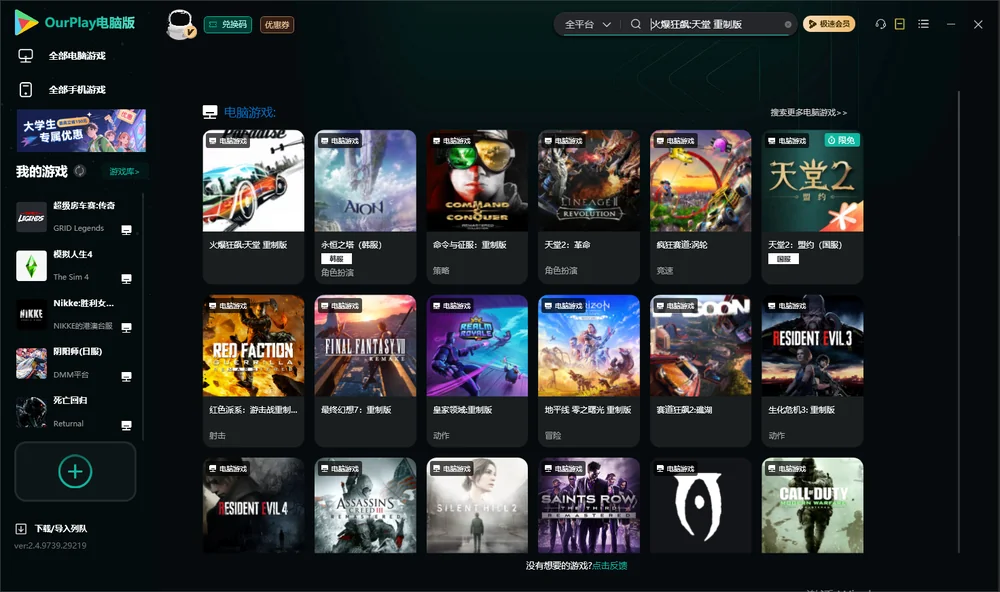The image size is (1000, 592).
Task: Click the add game plus button
Action: pos(75,471)
